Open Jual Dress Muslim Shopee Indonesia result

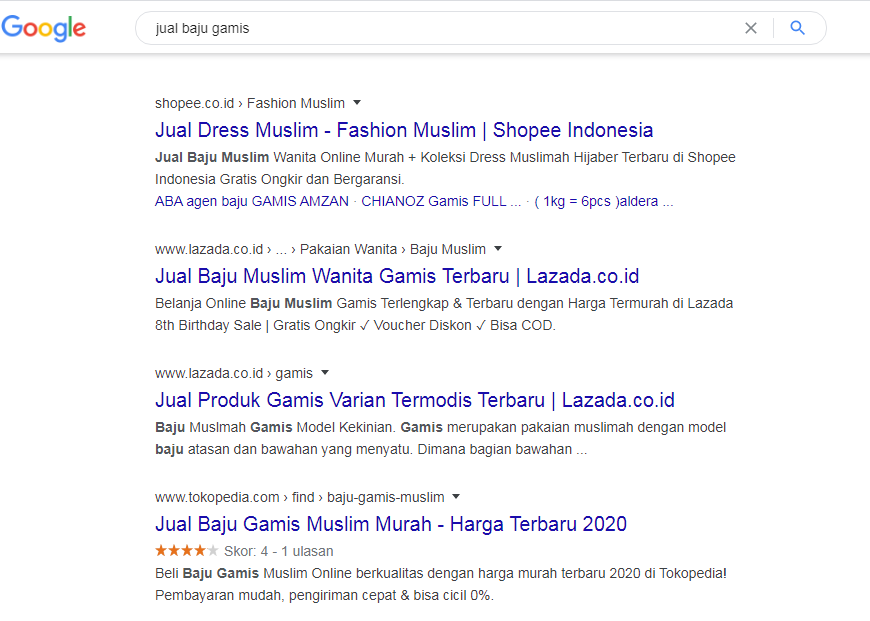tap(404, 130)
